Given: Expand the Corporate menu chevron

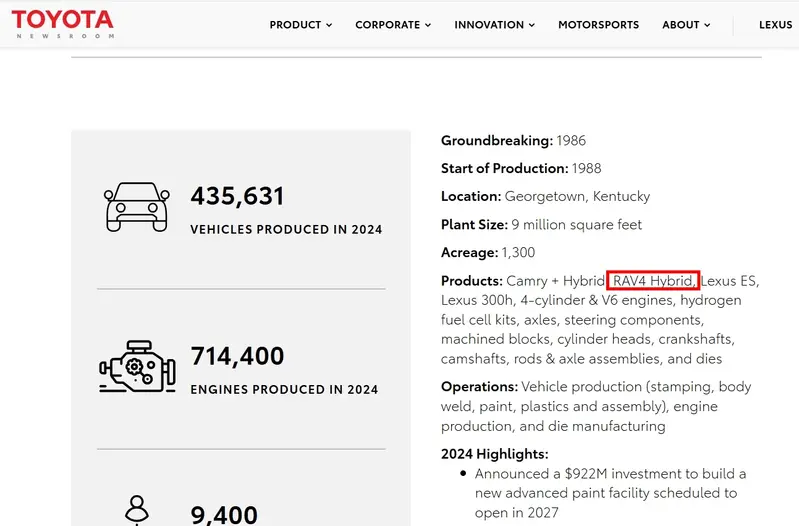Looking at the screenshot, I should 428,25.
